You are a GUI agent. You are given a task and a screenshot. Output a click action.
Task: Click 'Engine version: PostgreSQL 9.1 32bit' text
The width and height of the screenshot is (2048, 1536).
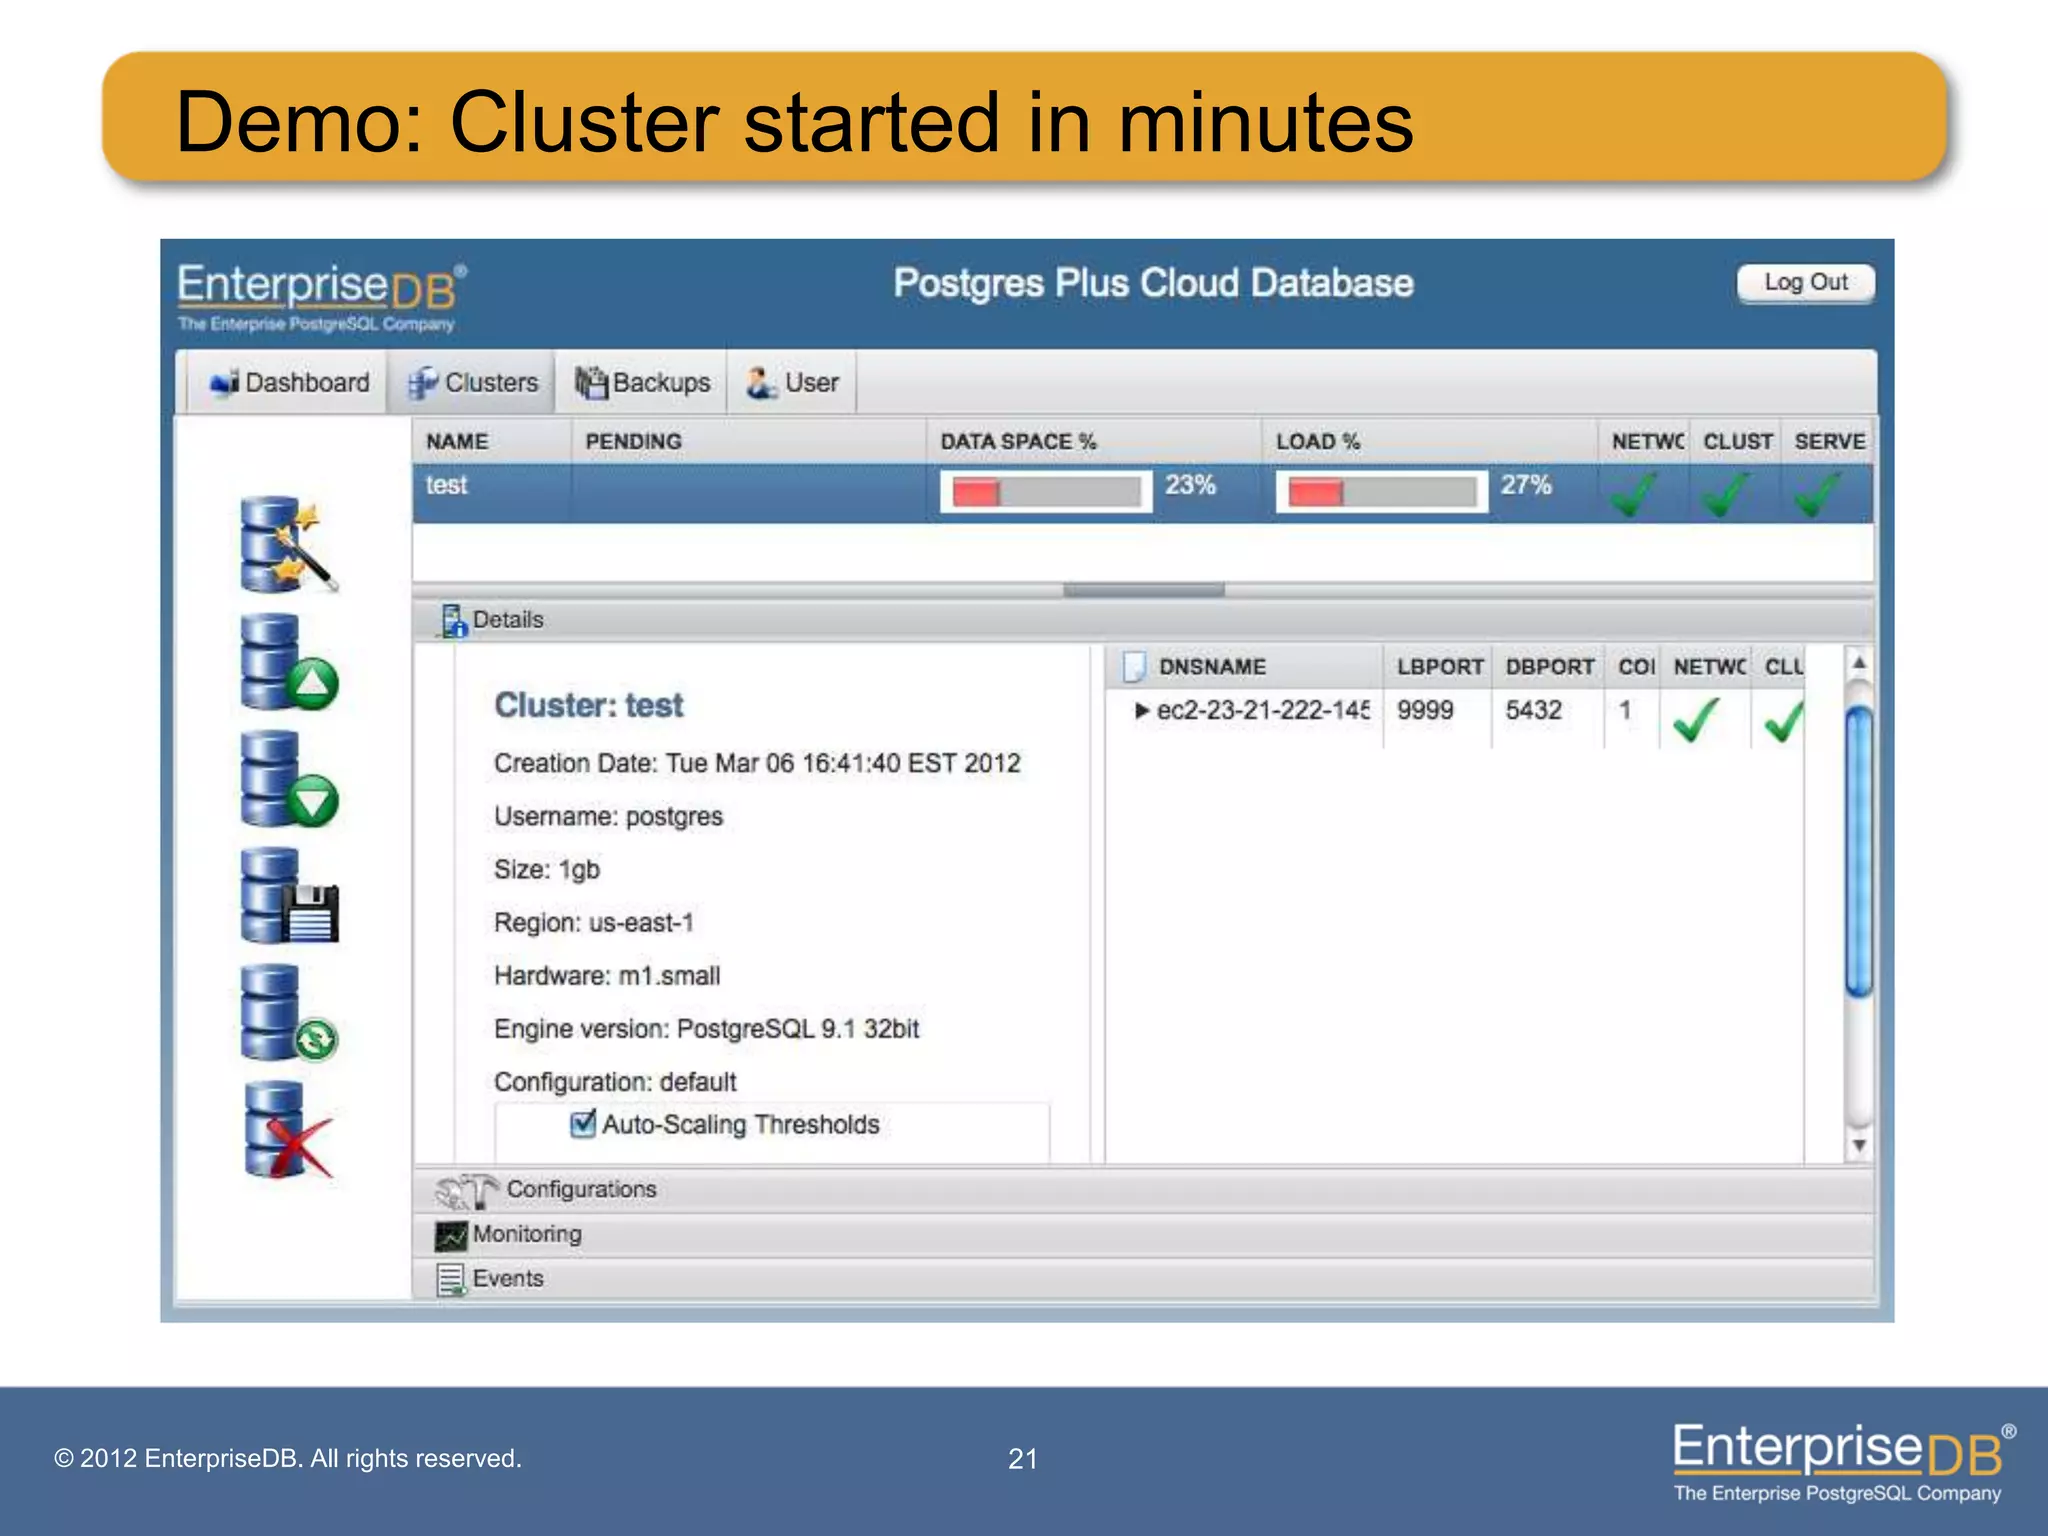(706, 1028)
